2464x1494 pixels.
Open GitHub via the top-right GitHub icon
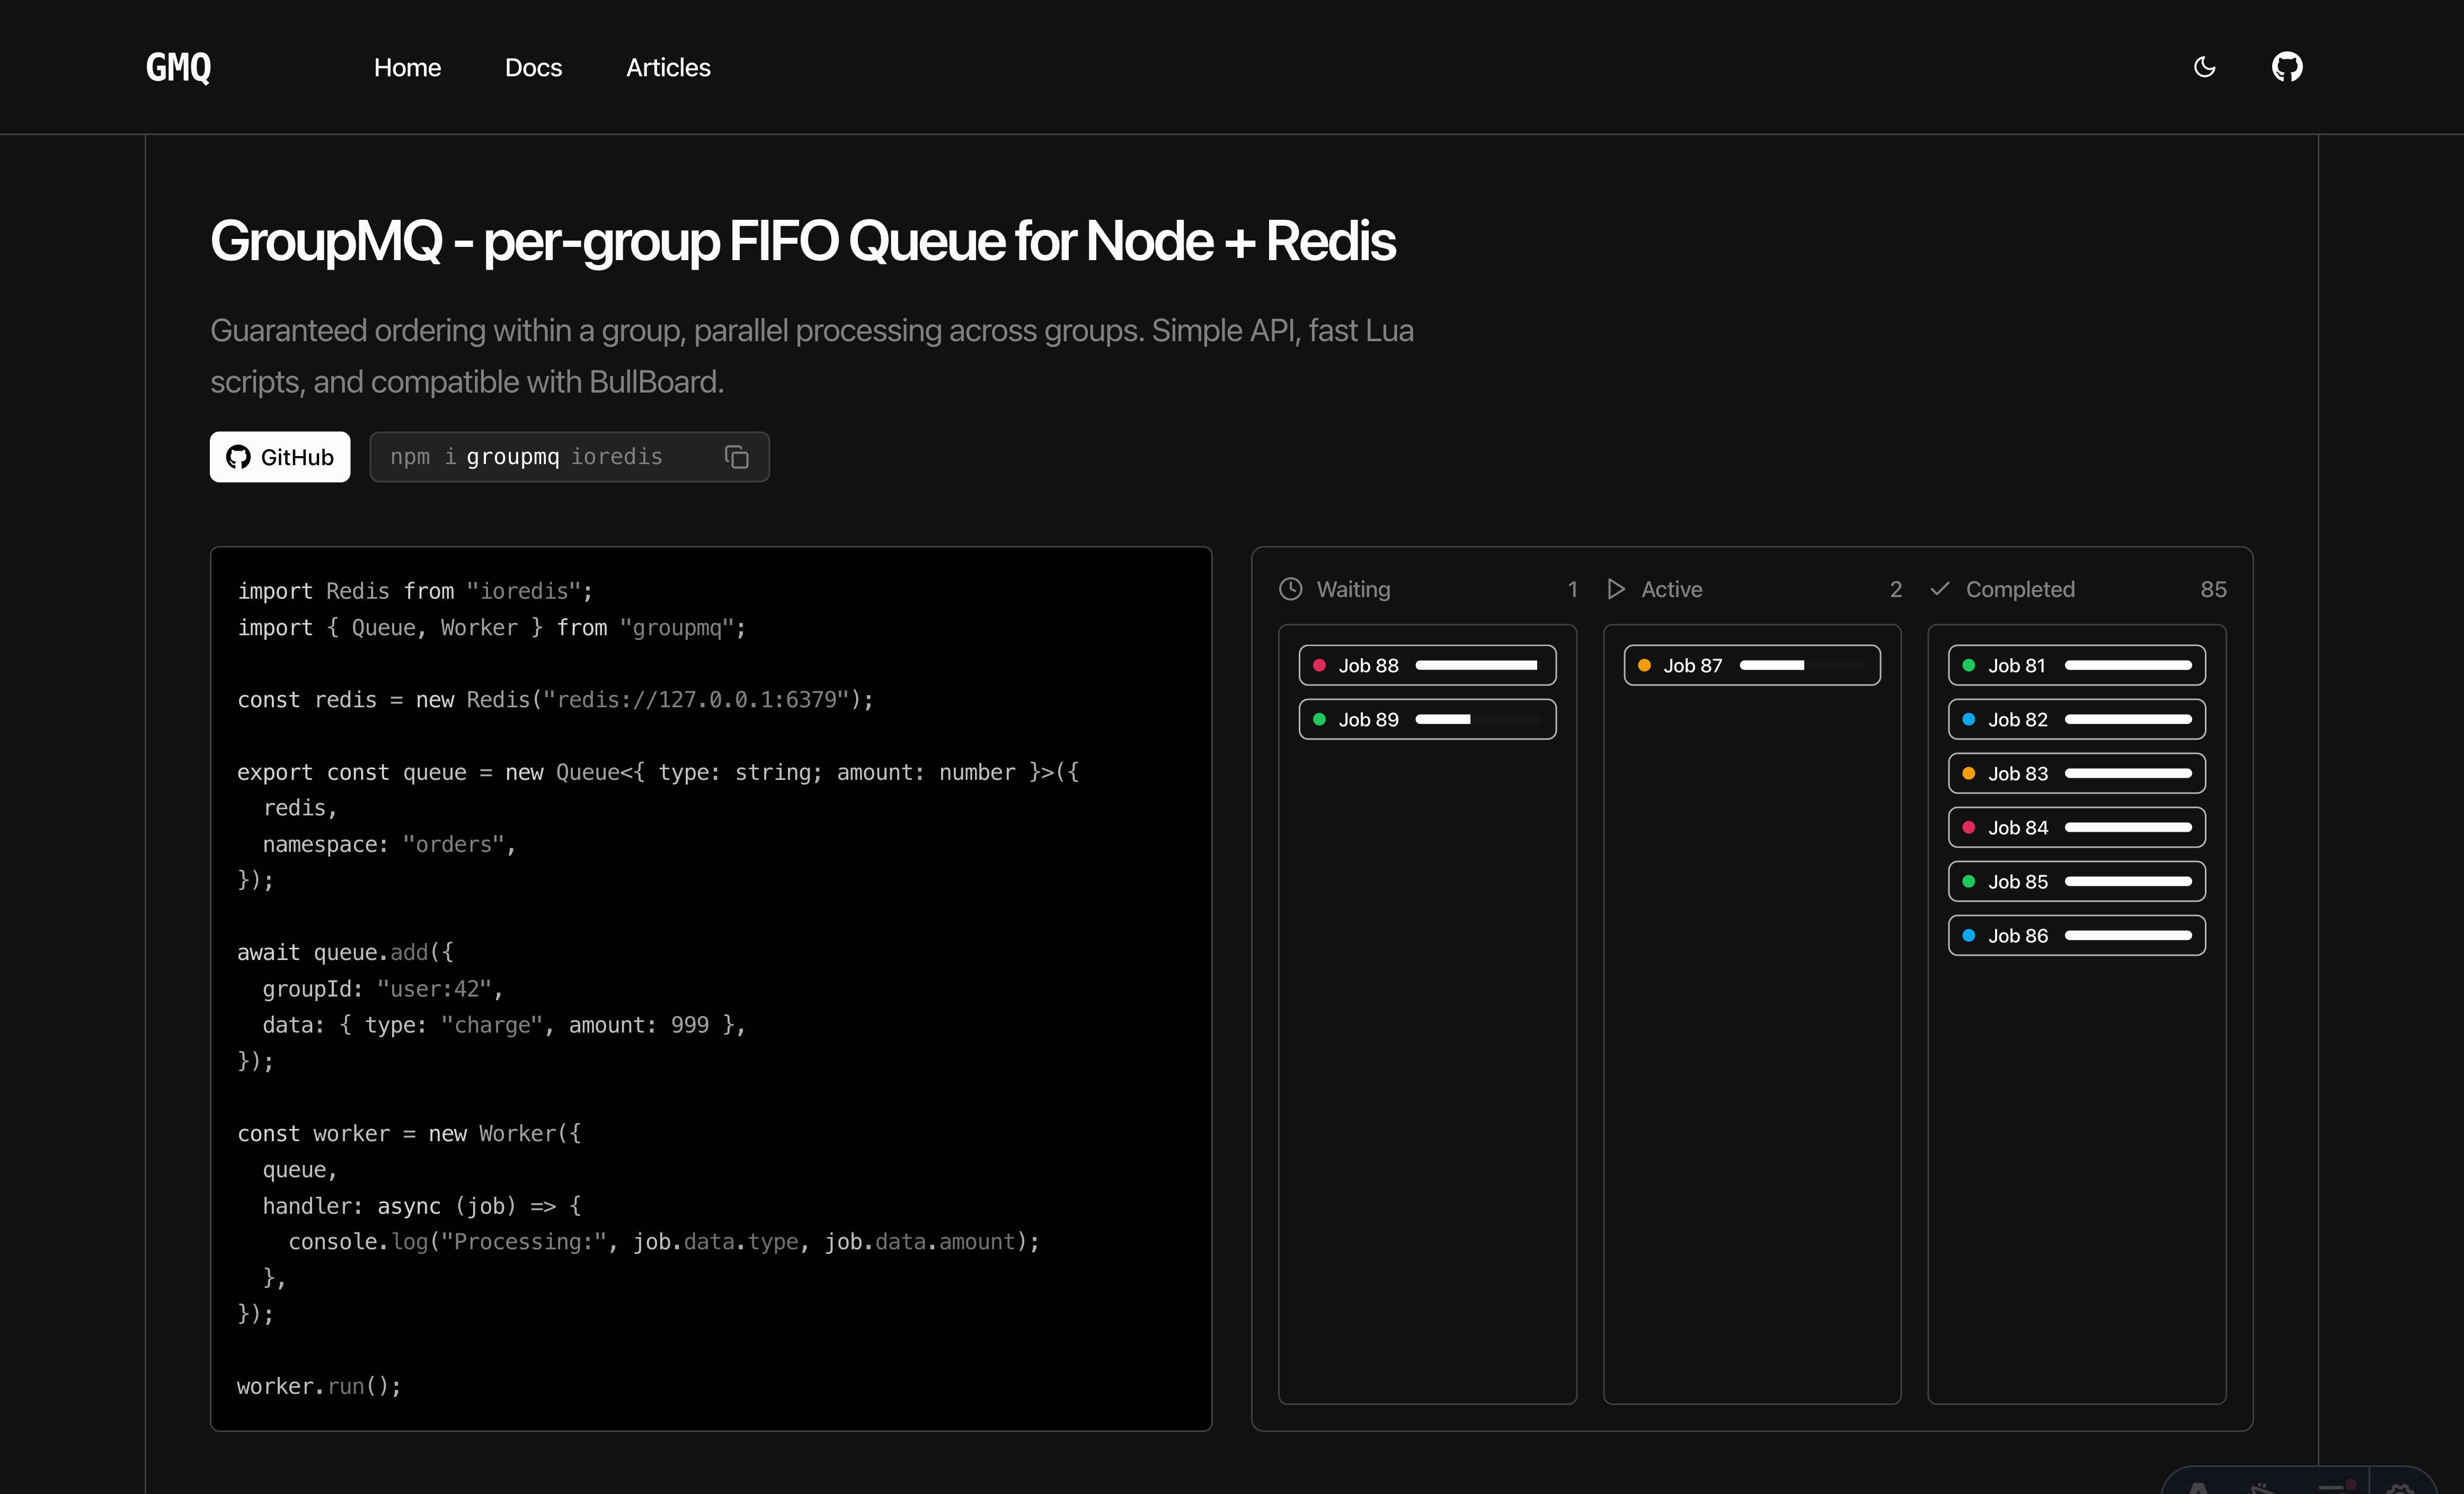click(x=2287, y=66)
